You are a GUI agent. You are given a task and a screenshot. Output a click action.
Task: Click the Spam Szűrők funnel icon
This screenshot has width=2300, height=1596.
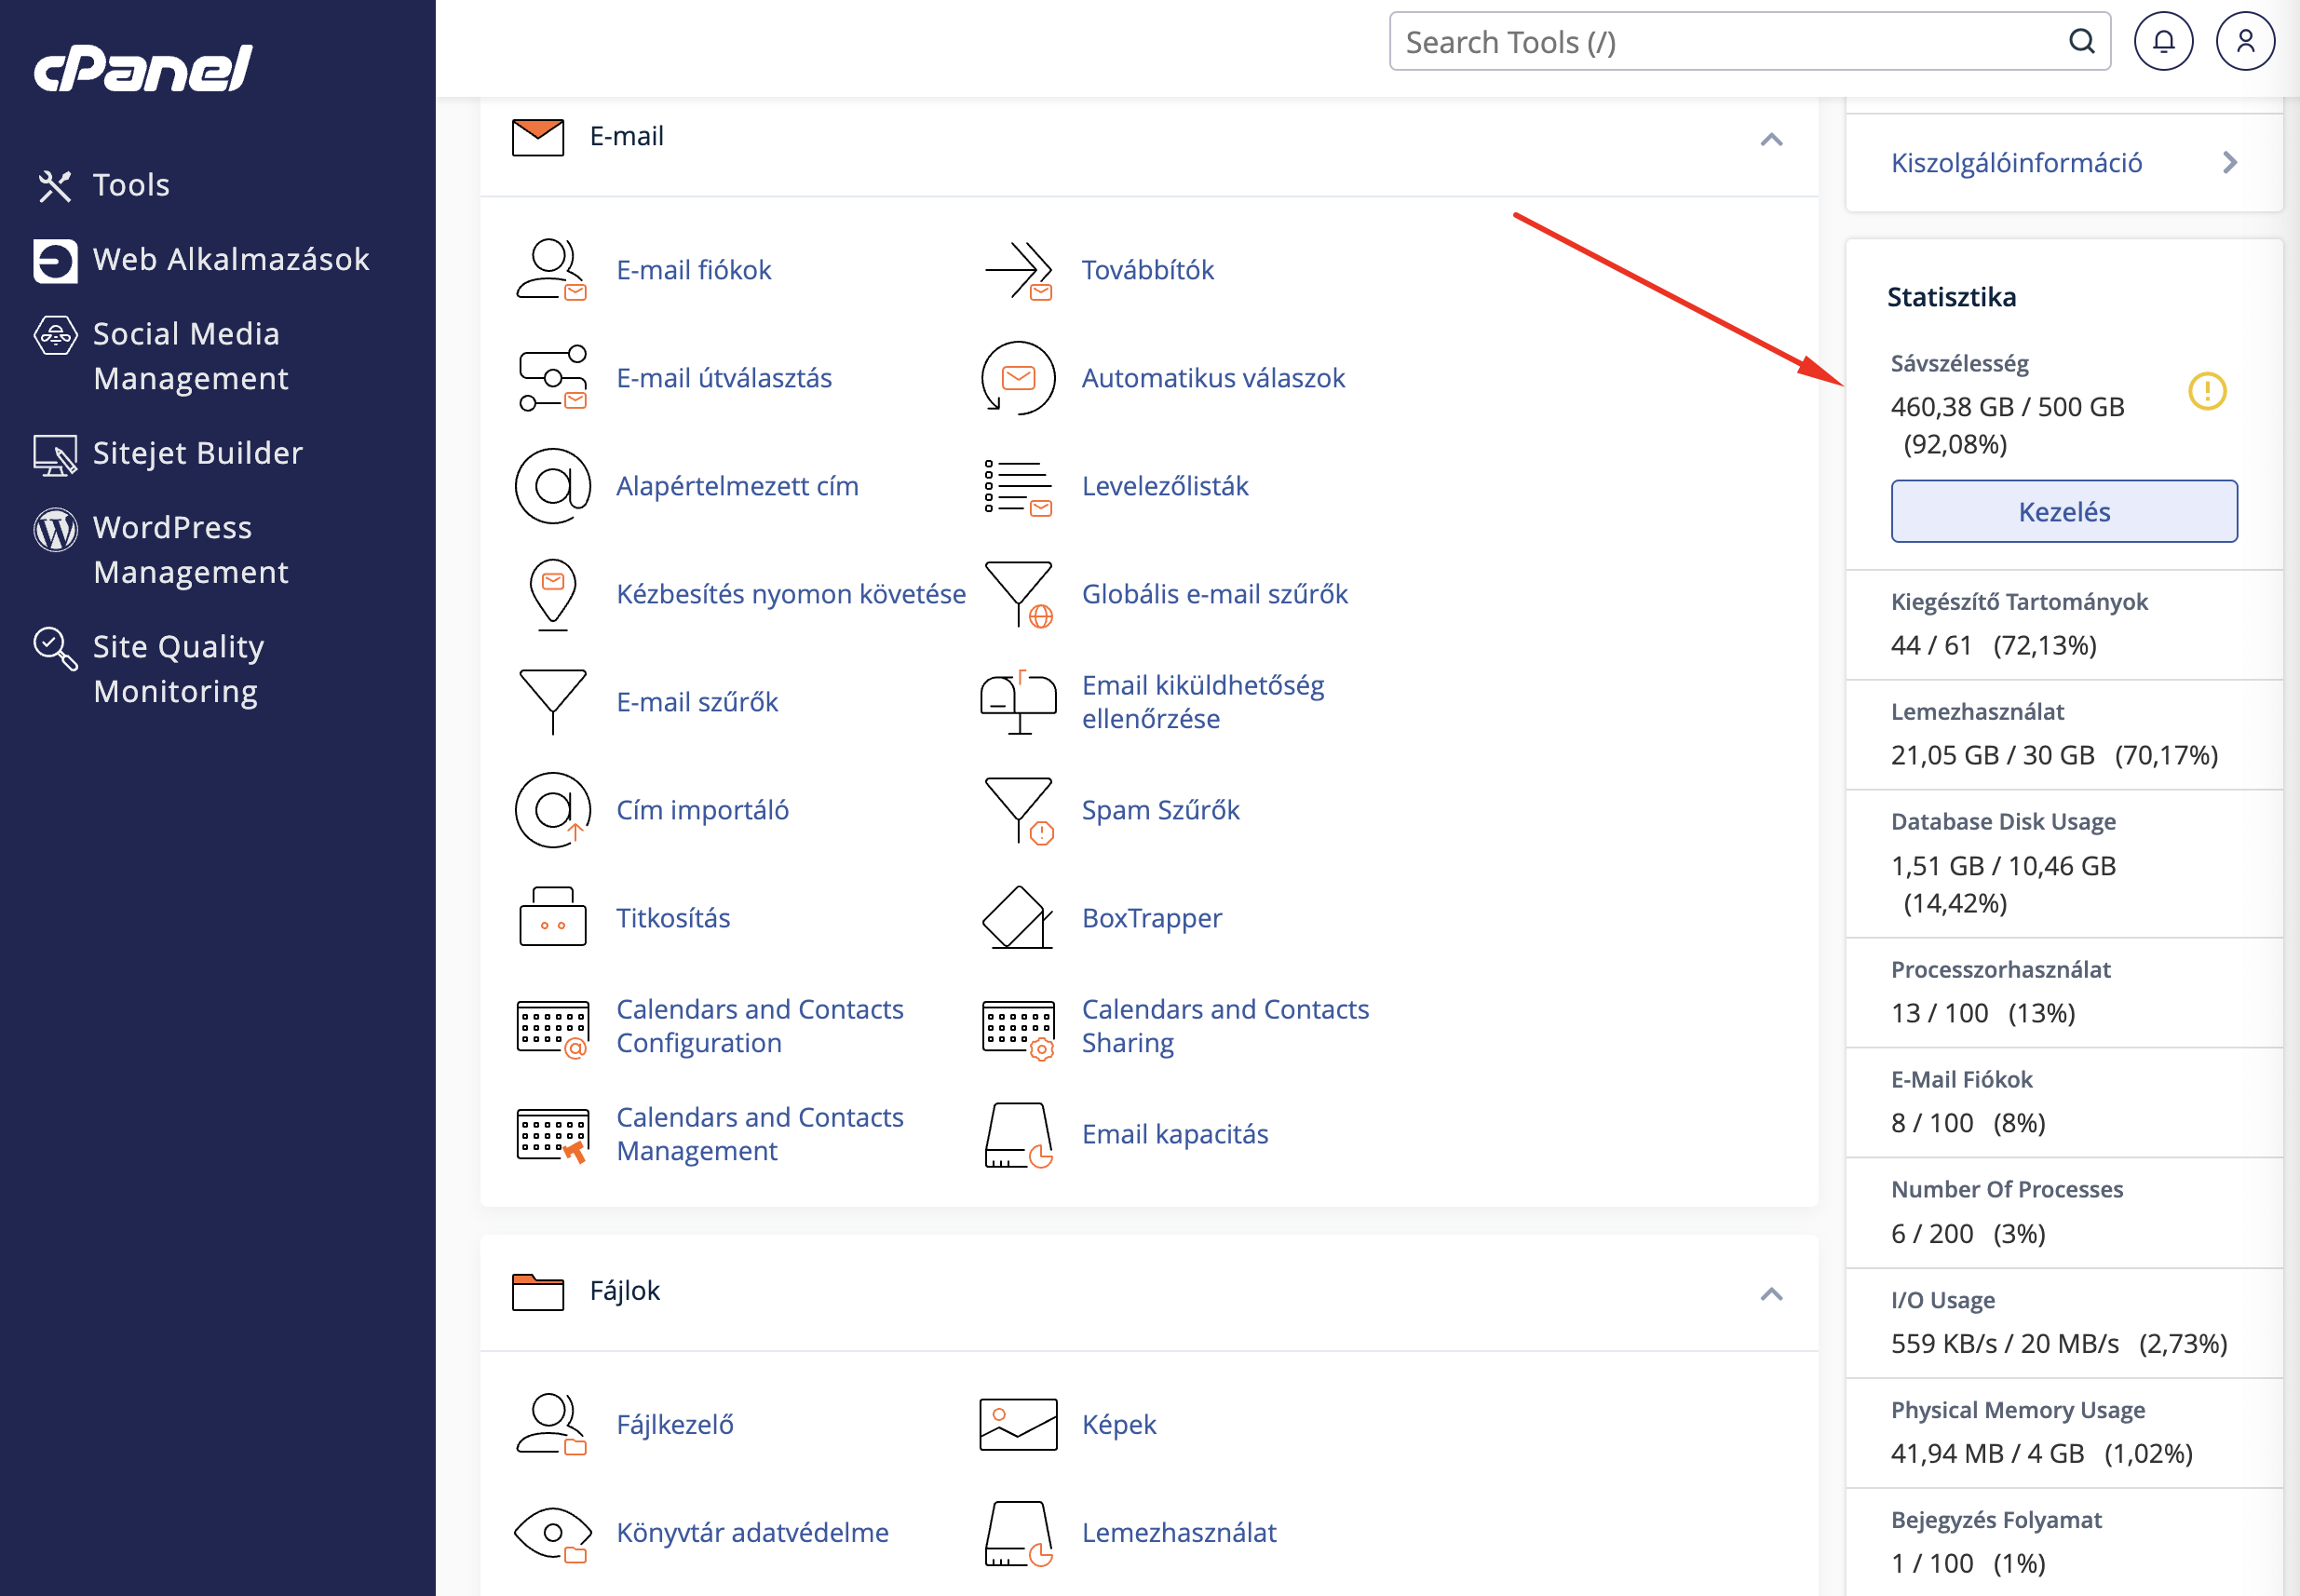point(1017,810)
